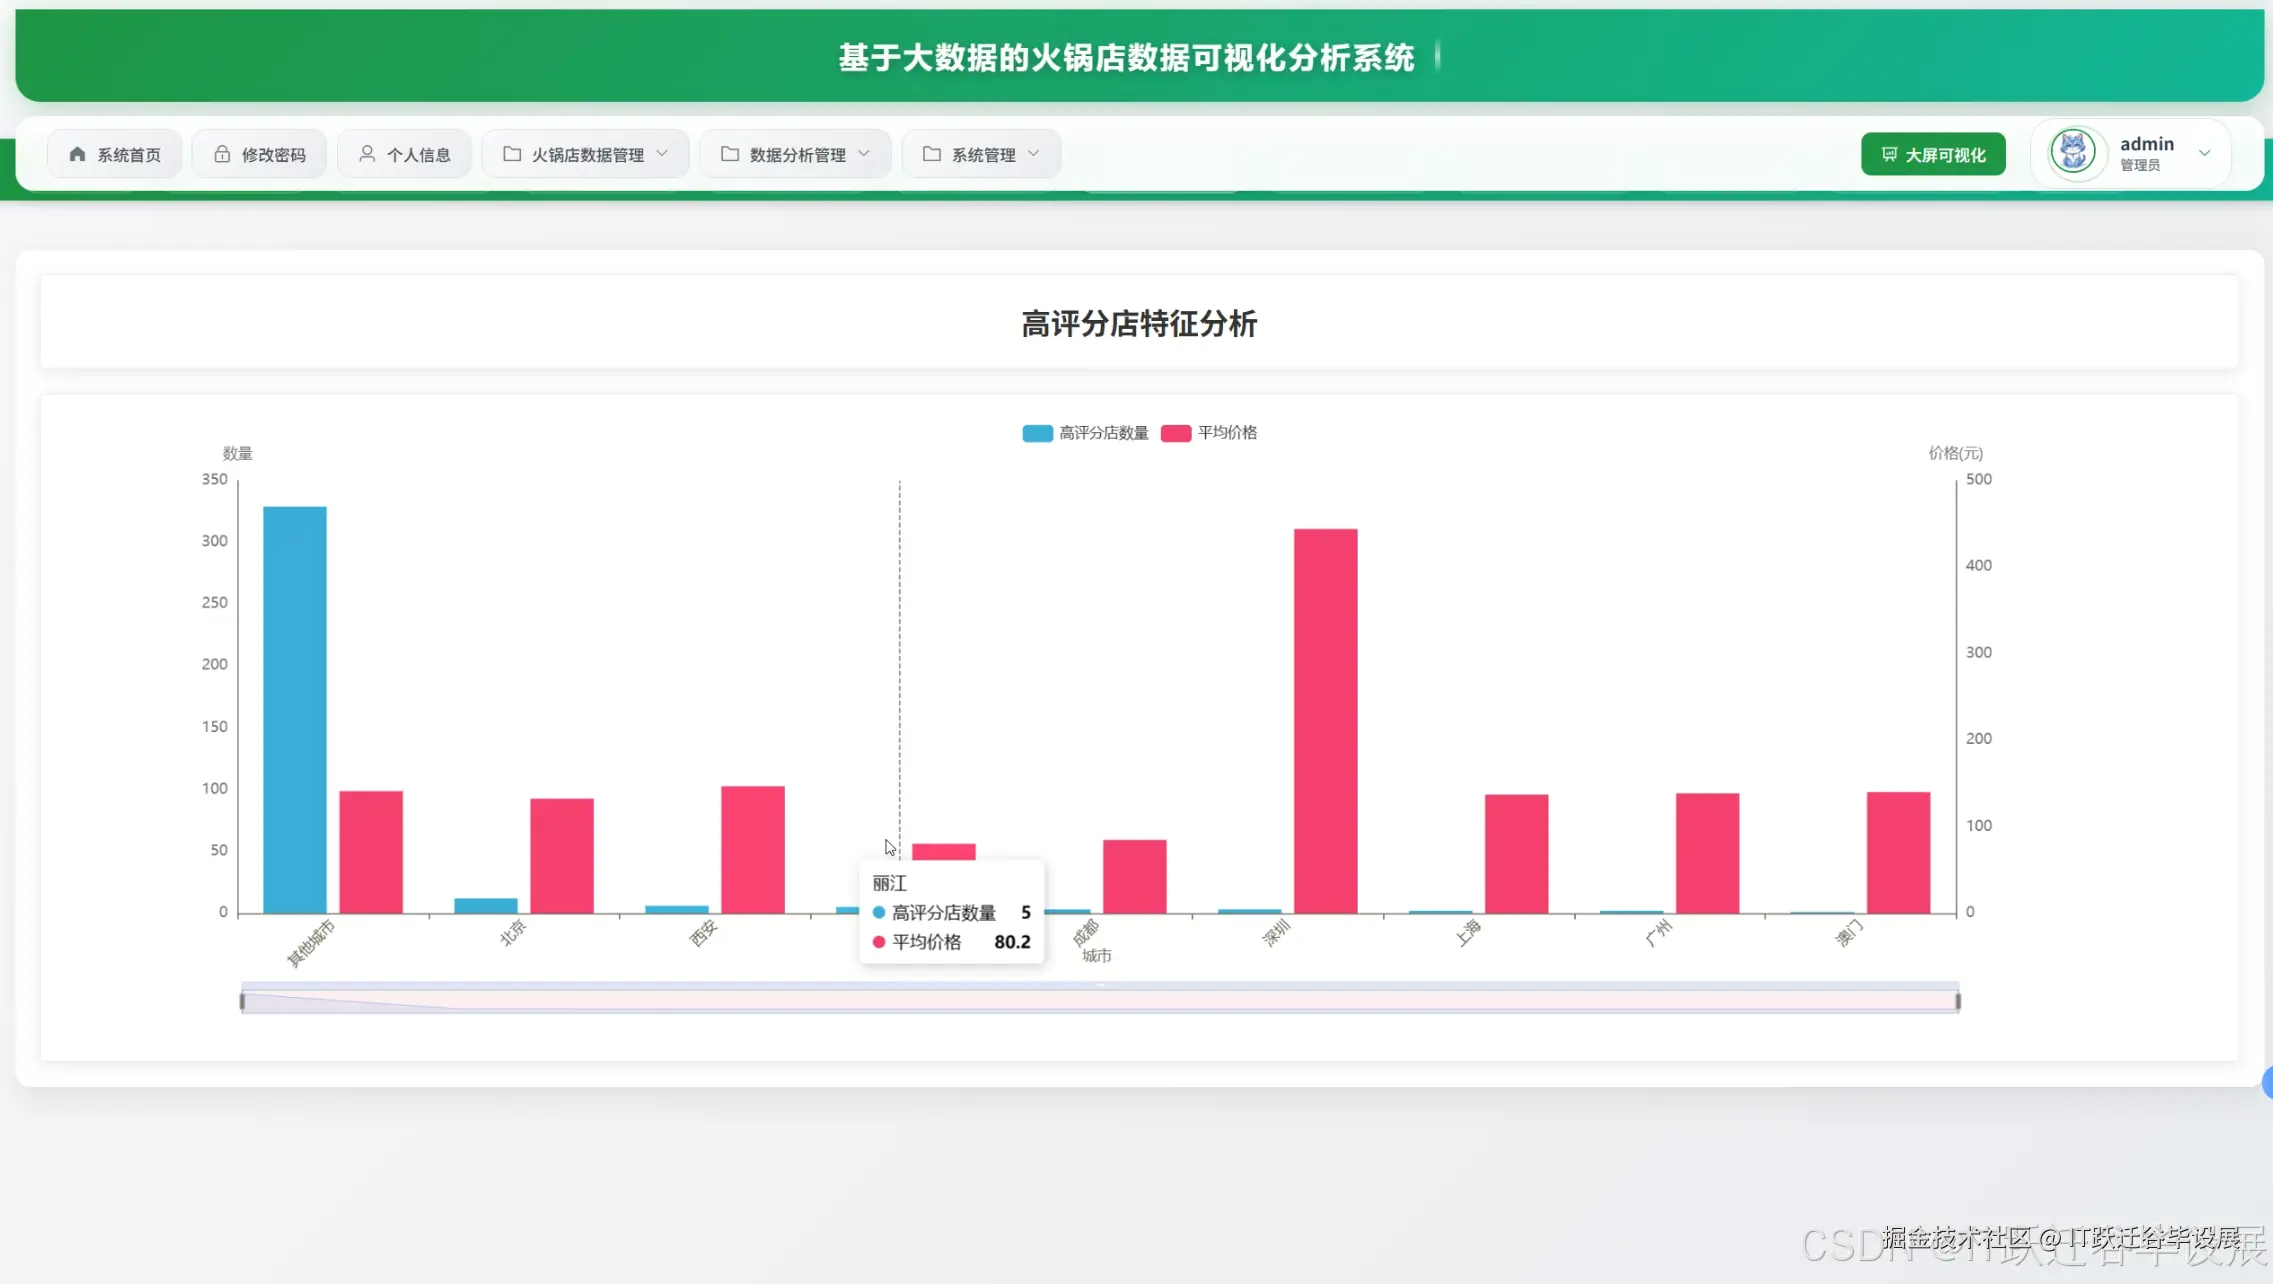This screenshot has height=1284, width=2273.
Task: Click the folder icon on 火锅店数据管理
Action: coord(512,153)
